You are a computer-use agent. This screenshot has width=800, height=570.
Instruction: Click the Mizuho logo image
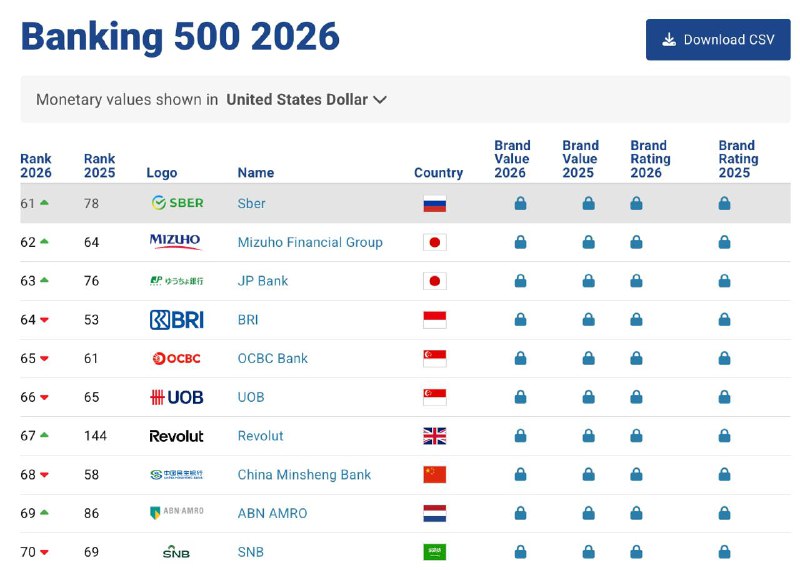tap(175, 242)
